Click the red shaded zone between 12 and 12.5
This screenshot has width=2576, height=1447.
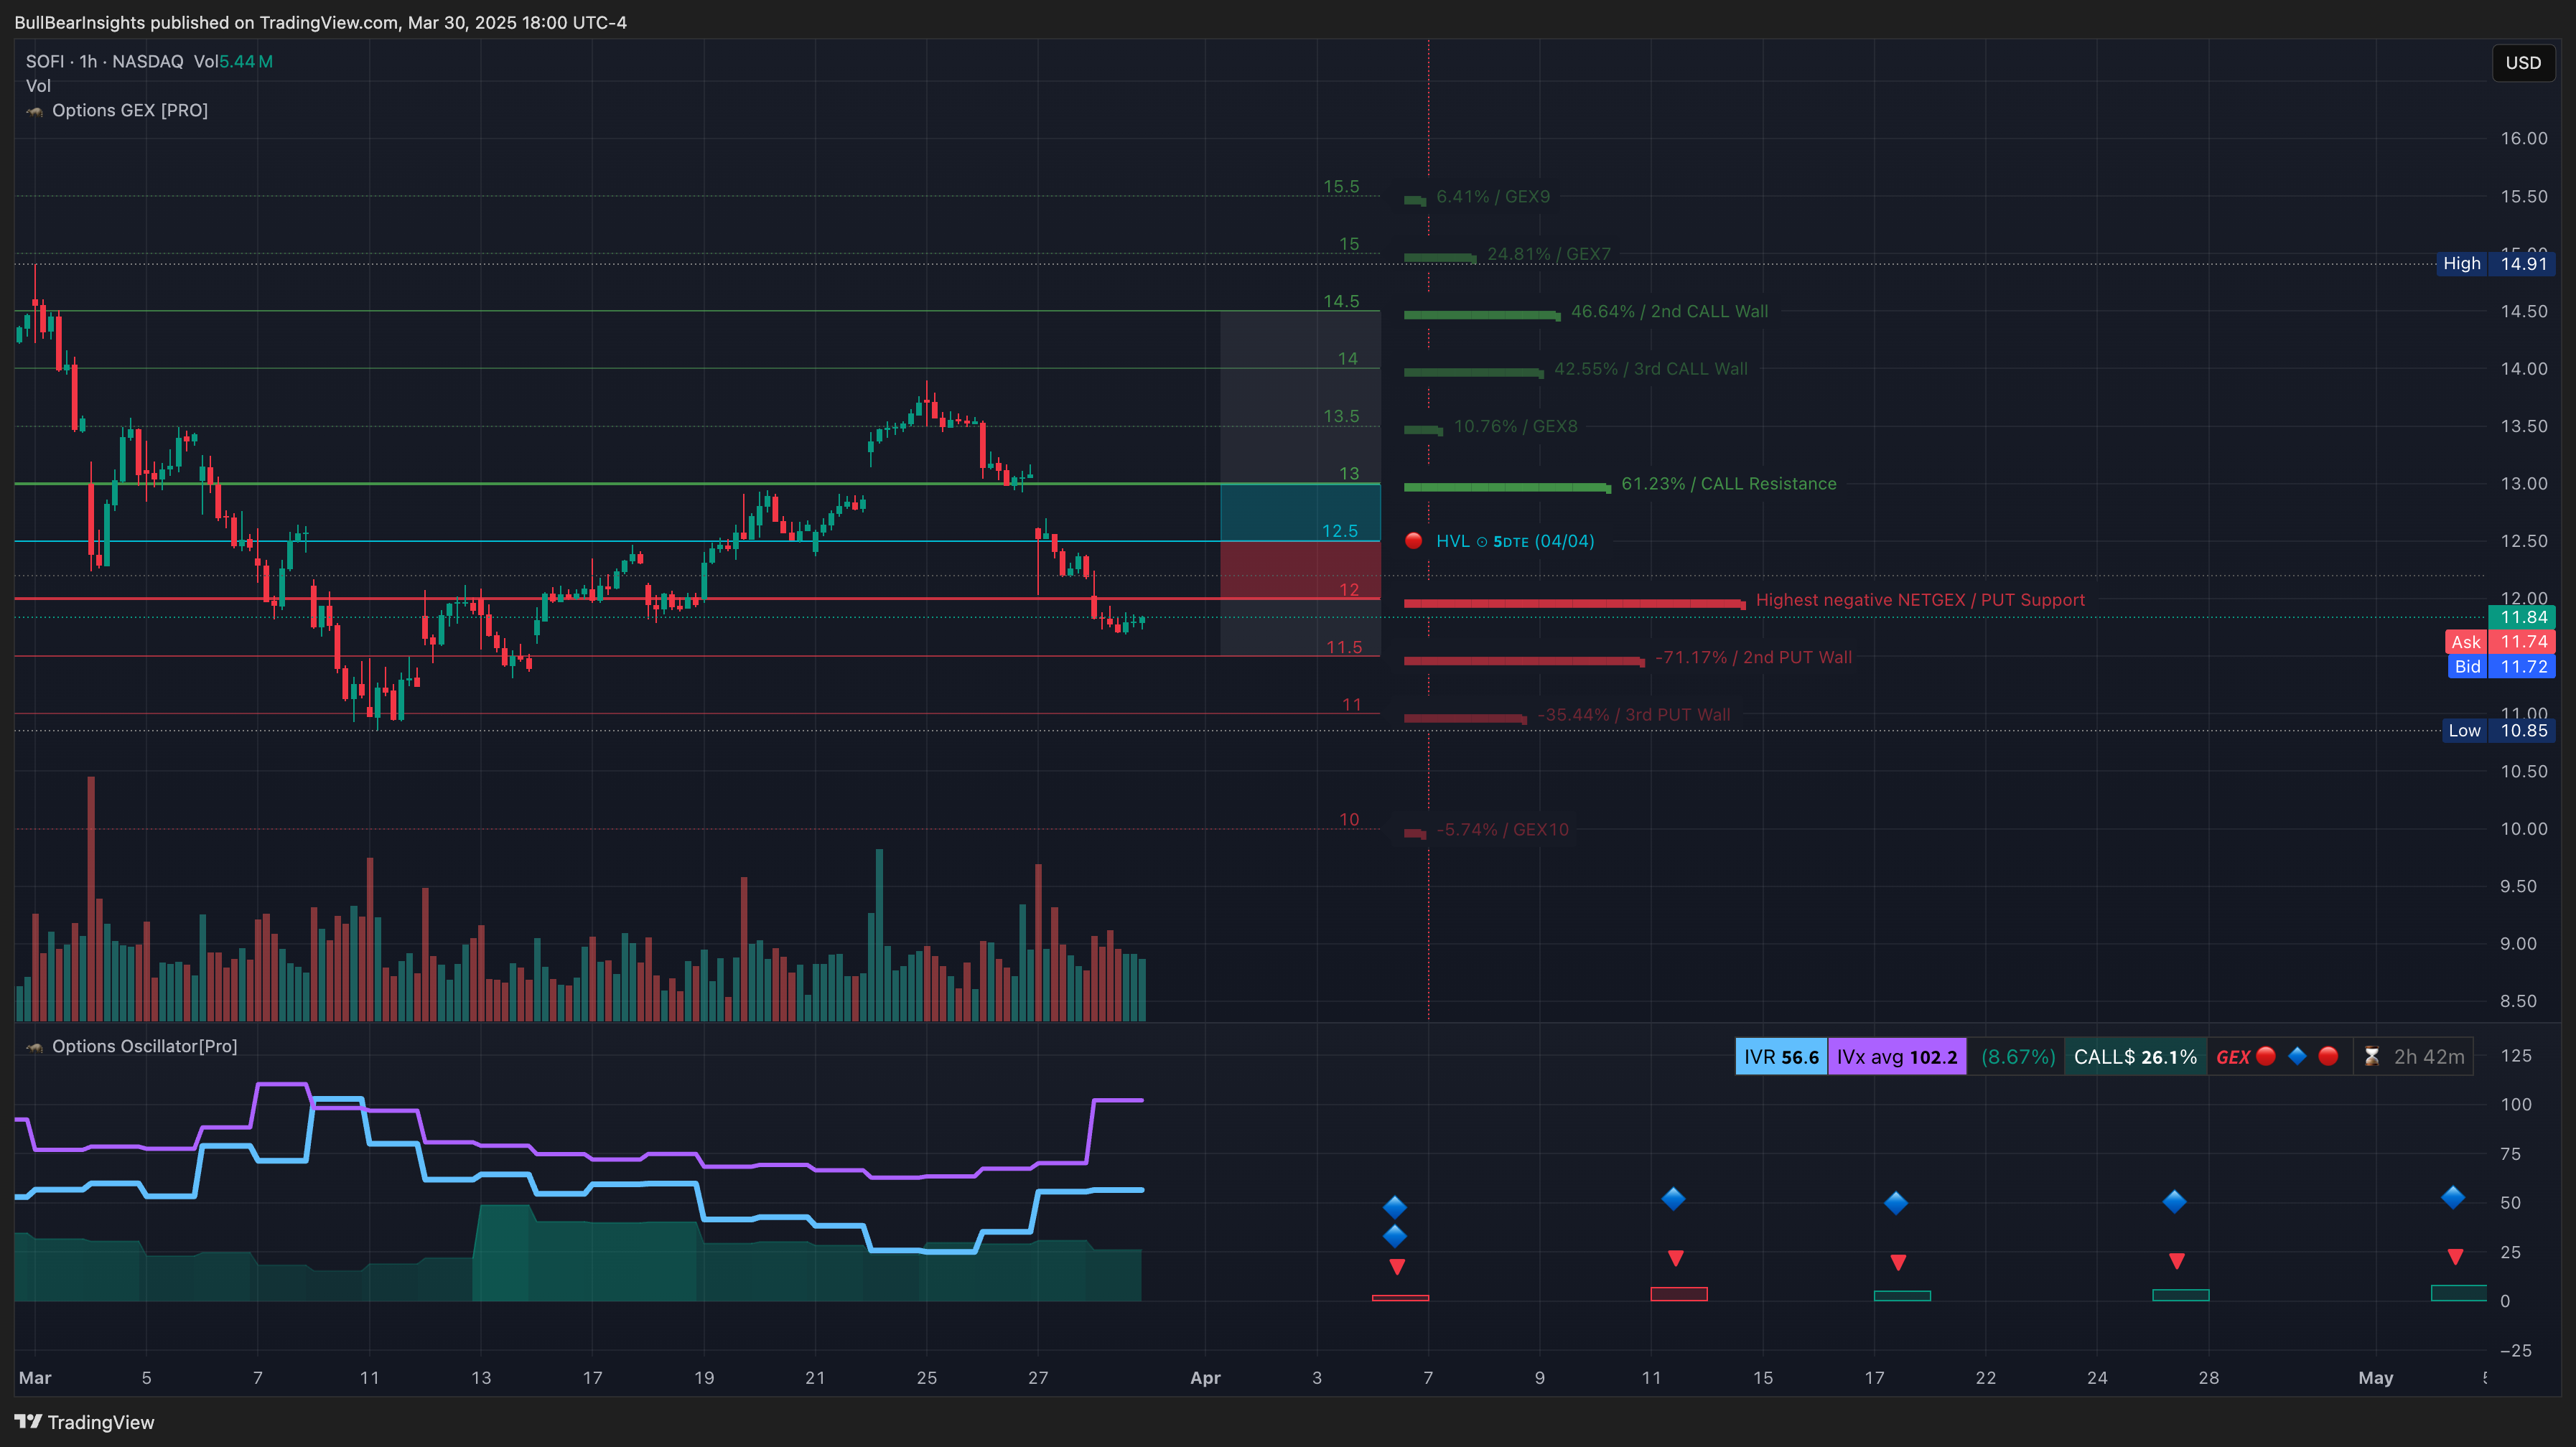[x=1300, y=570]
